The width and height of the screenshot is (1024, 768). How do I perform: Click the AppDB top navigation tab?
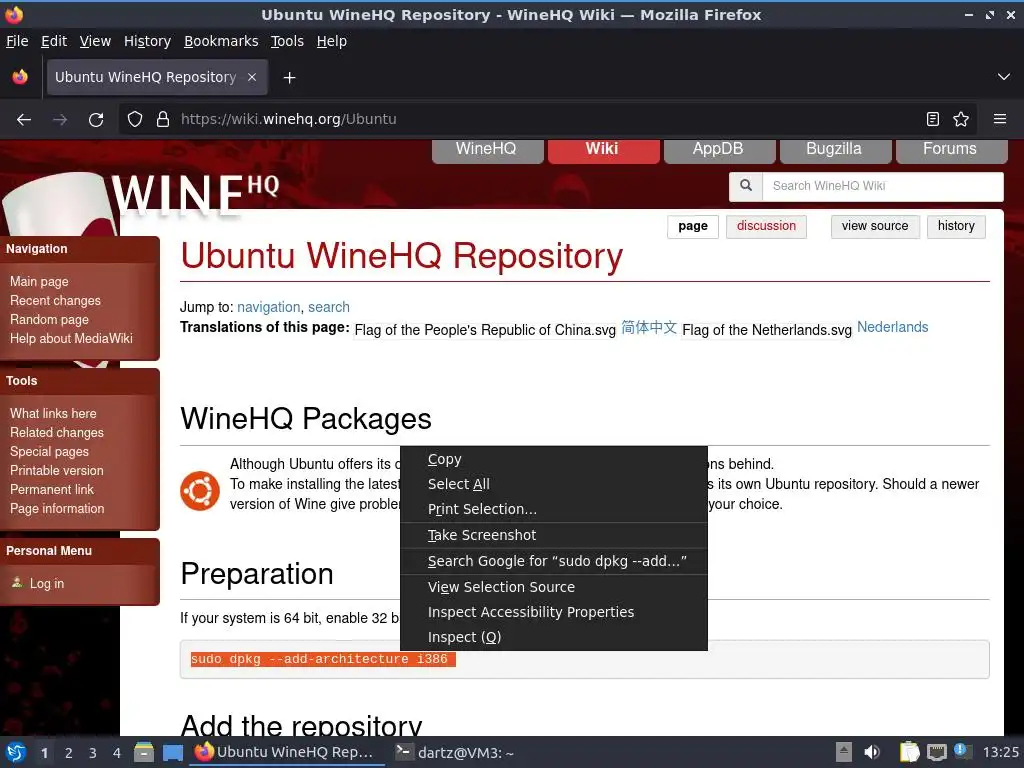point(719,150)
